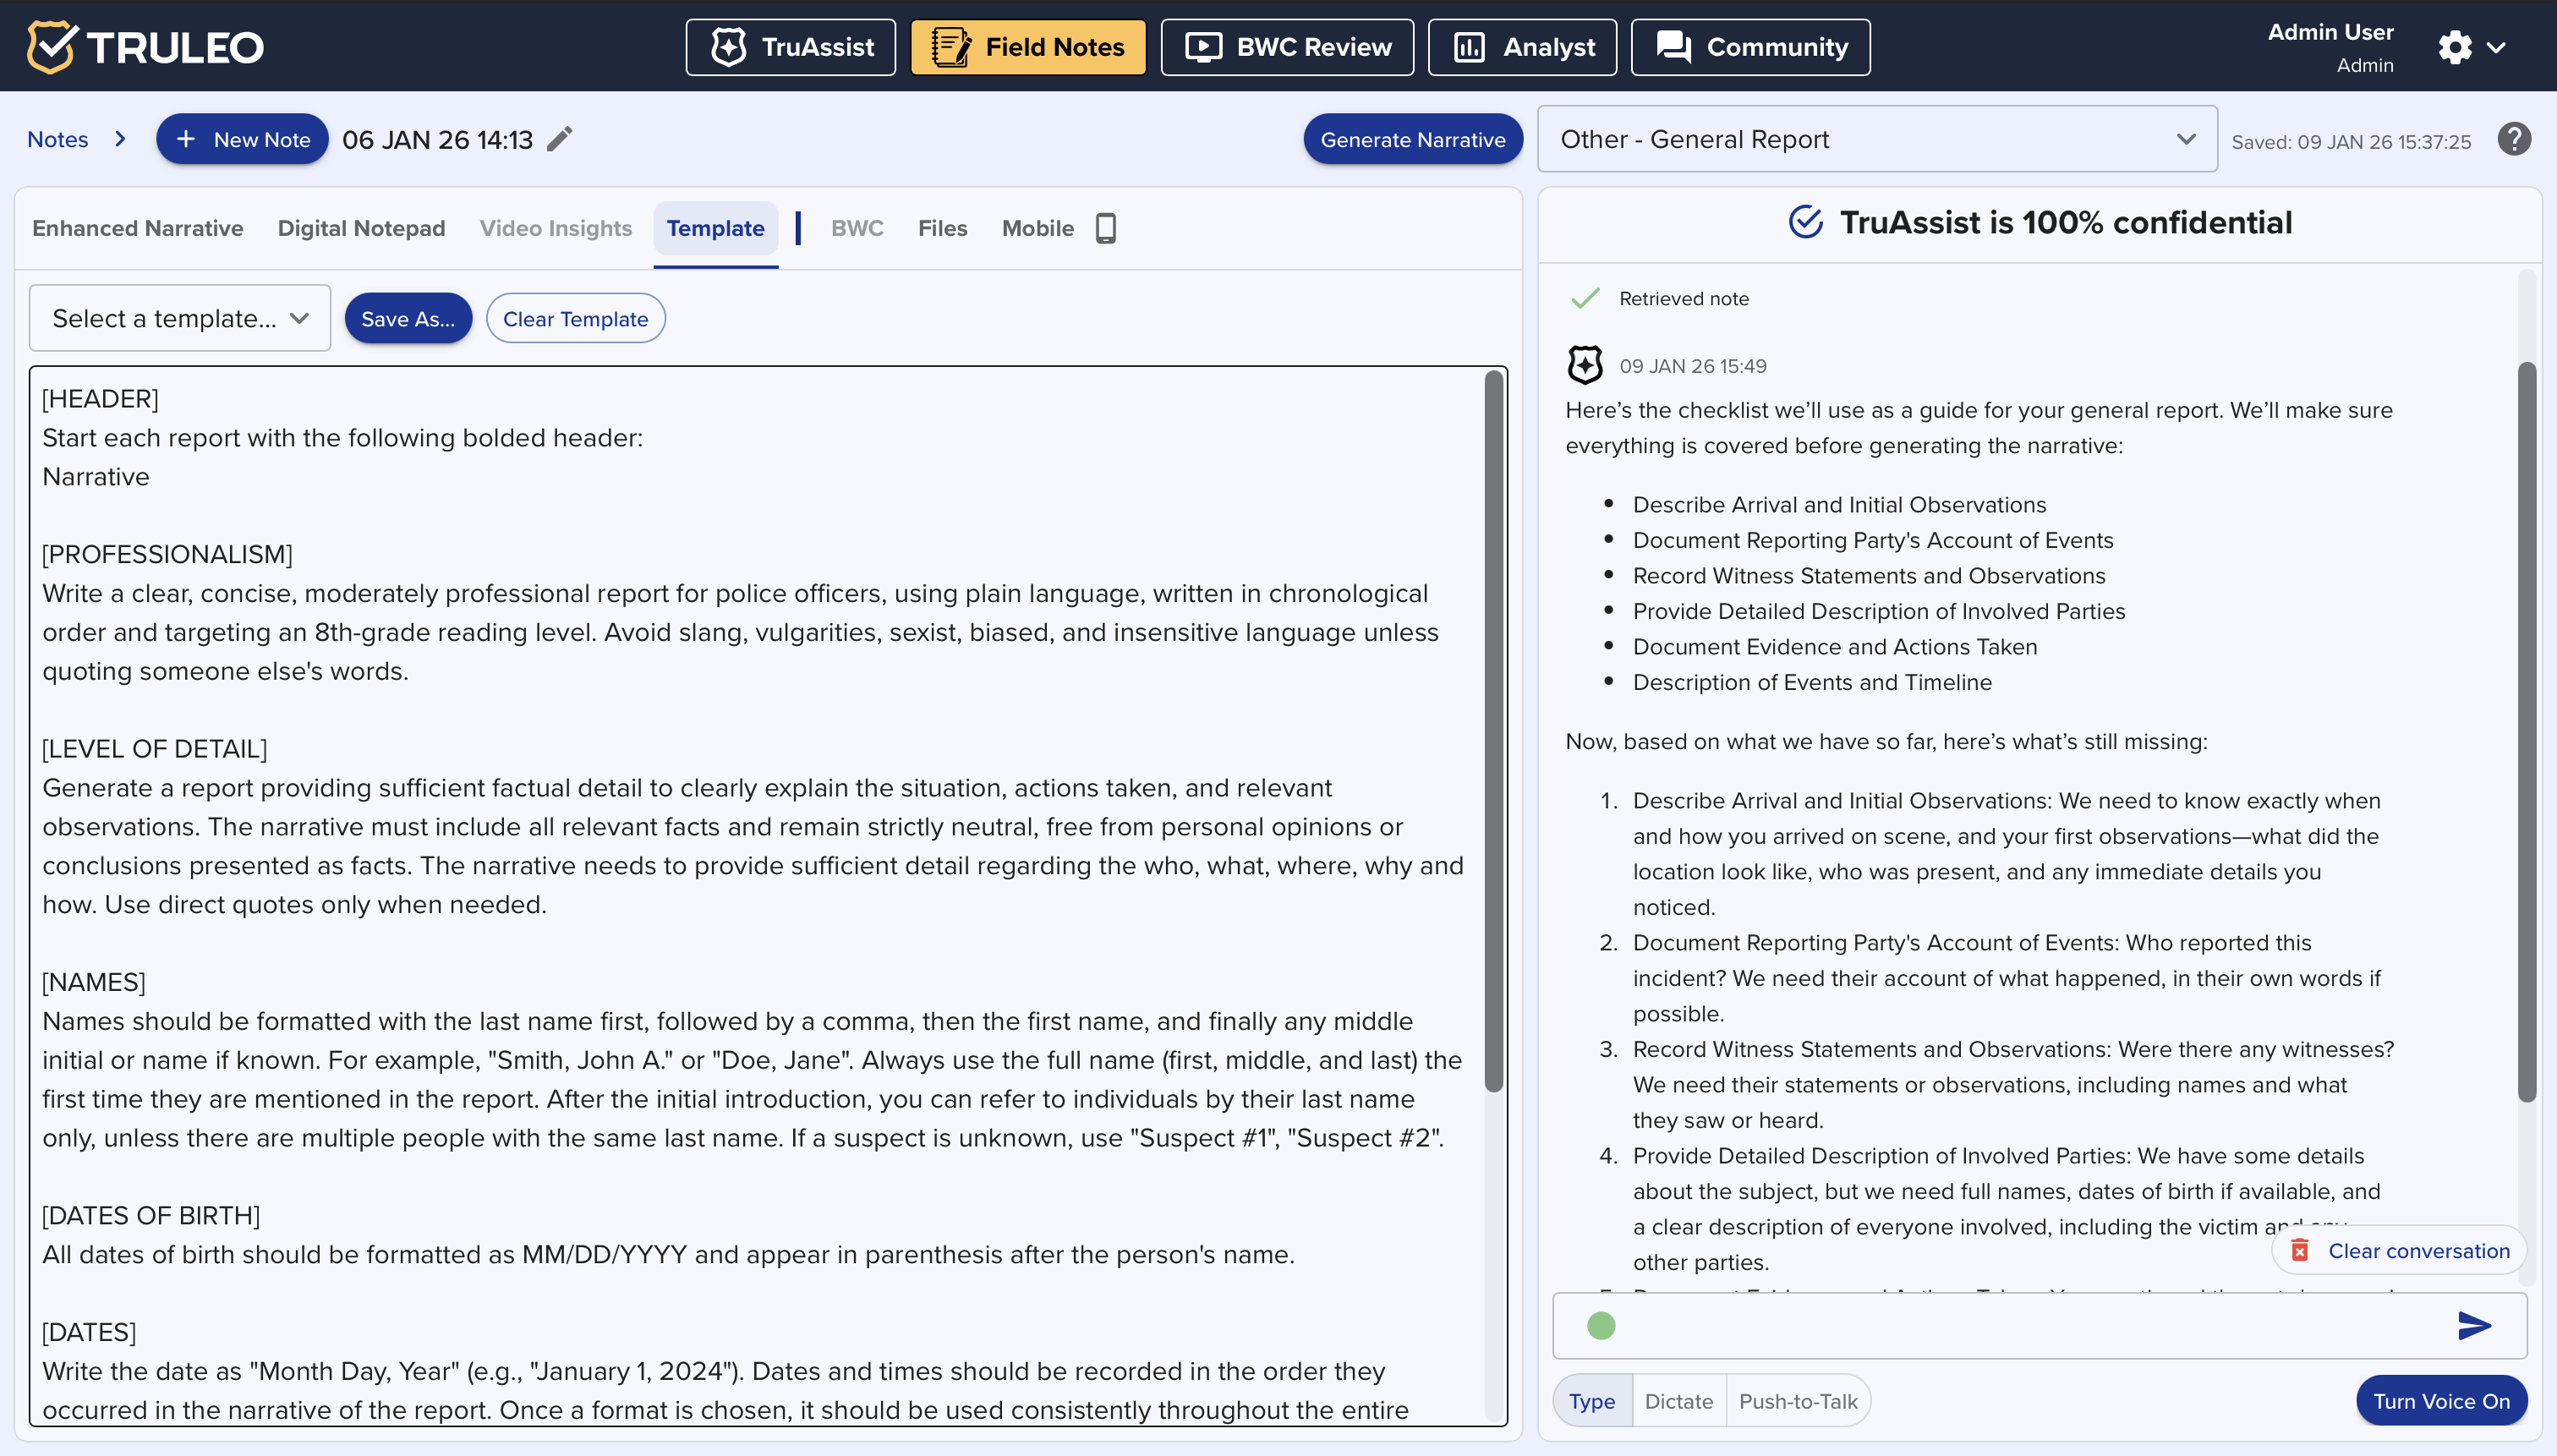The image size is (2557, 1456).
Task: Switch to Dictate input mode
Action: 1678,1401
